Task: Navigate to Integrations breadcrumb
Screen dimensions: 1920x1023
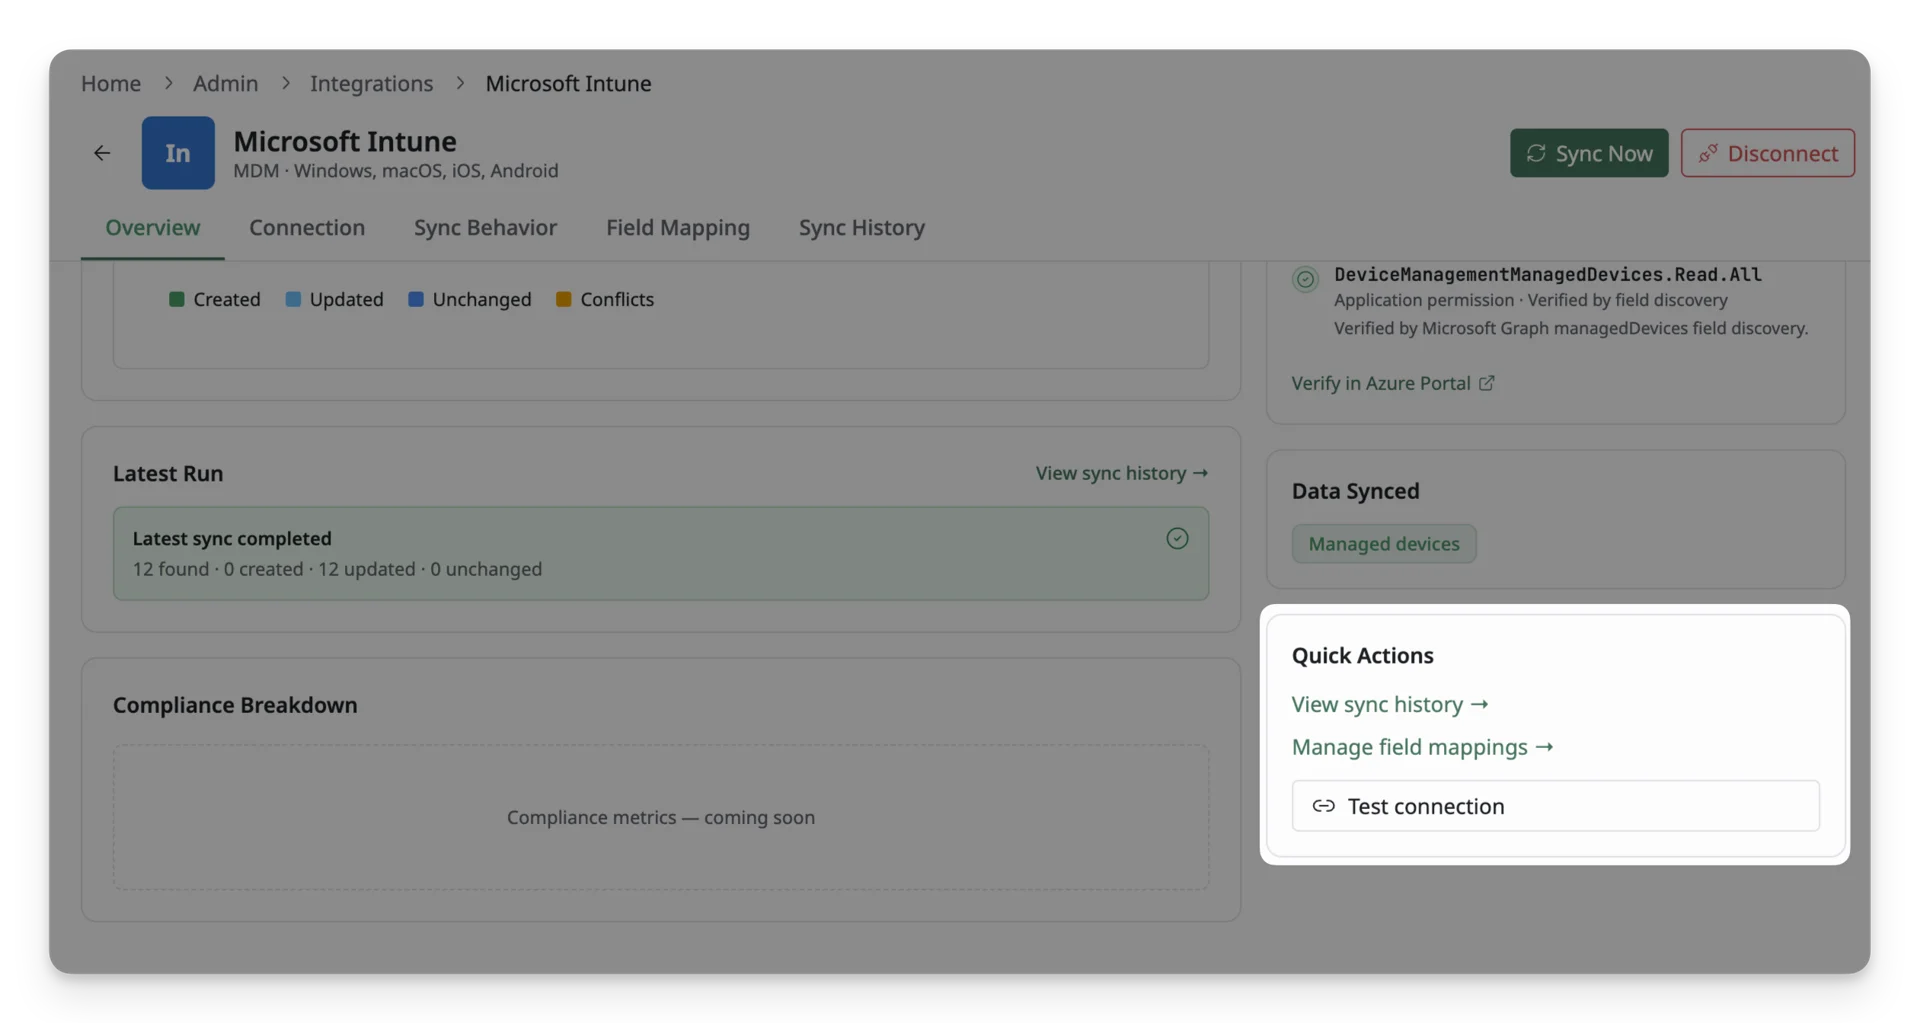Action: click(x=371, y=83)
